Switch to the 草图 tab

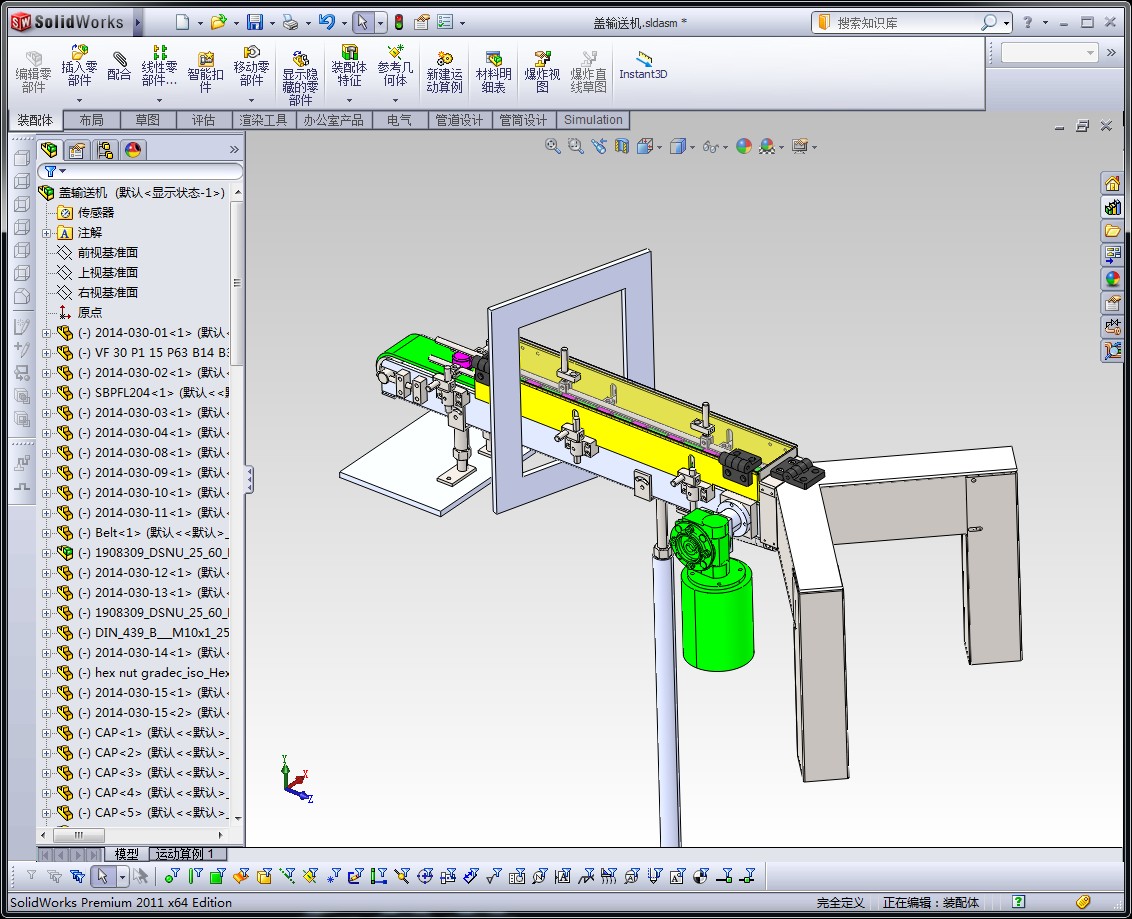tap(147, 120)
